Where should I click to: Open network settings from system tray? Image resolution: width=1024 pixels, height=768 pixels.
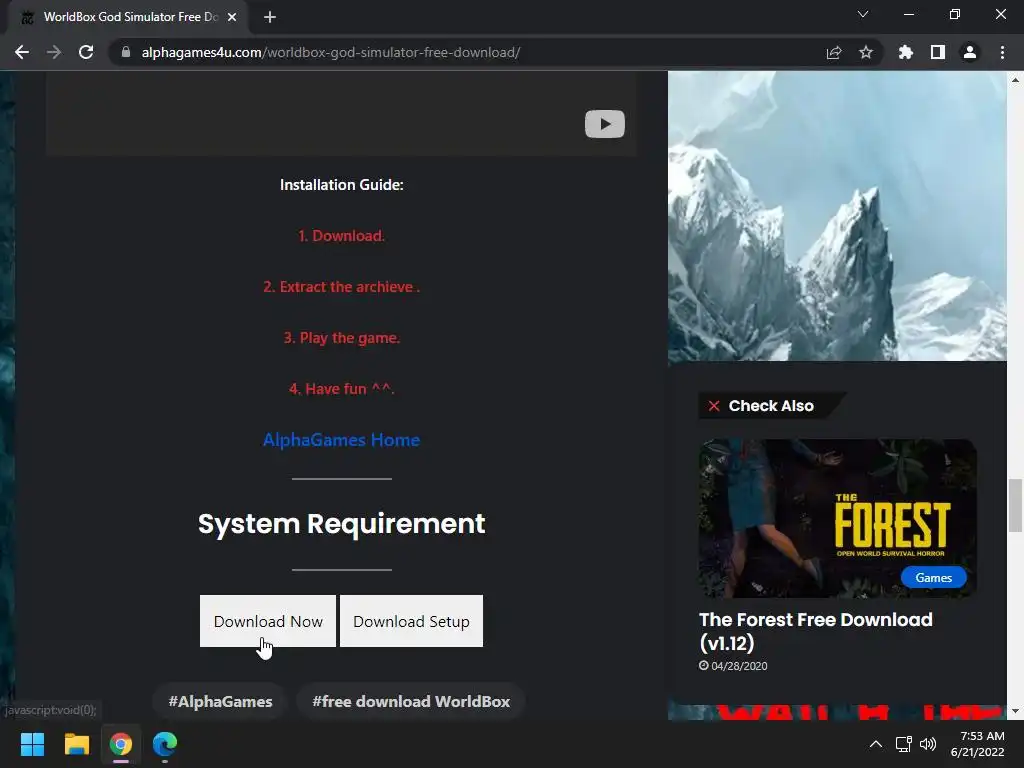coord(904,744)
